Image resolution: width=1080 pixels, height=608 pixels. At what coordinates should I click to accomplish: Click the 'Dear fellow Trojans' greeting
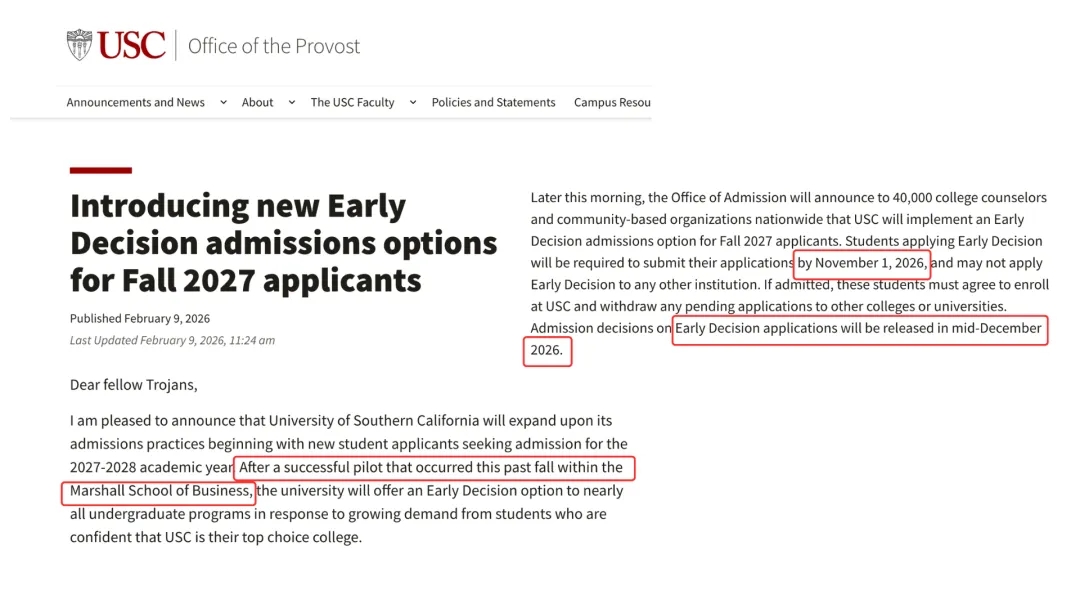click(x=134, y=385)
